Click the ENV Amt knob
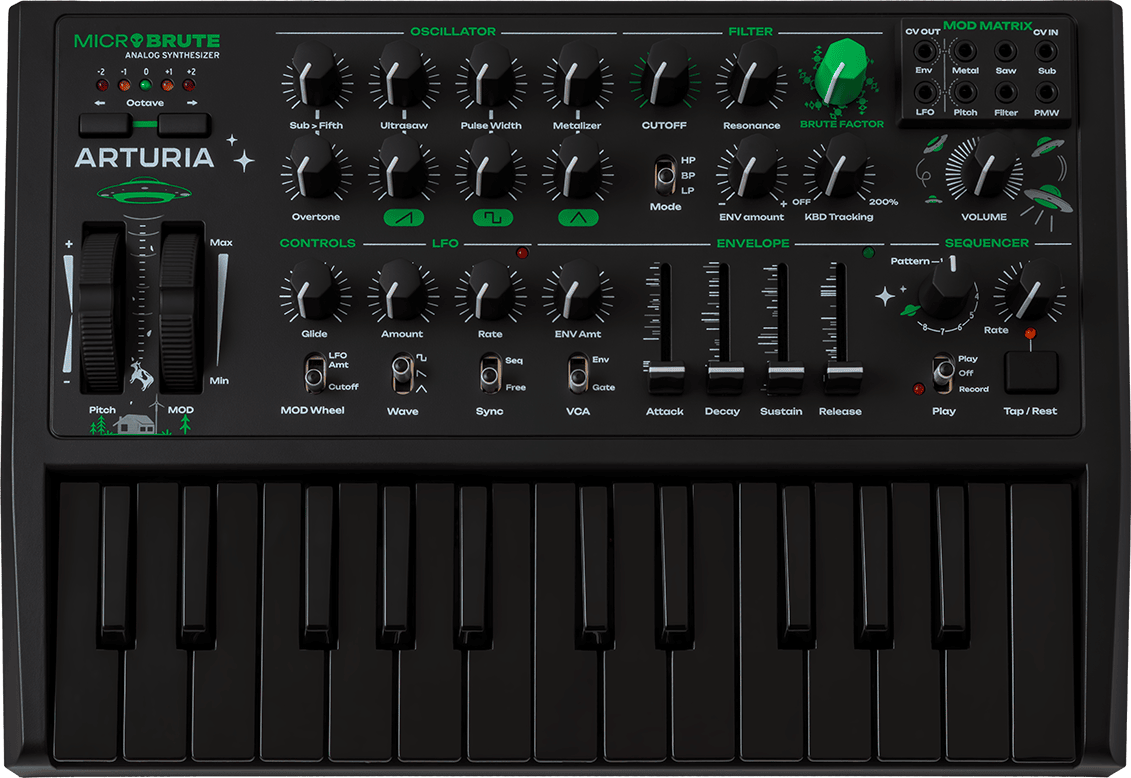 [577, 291]
